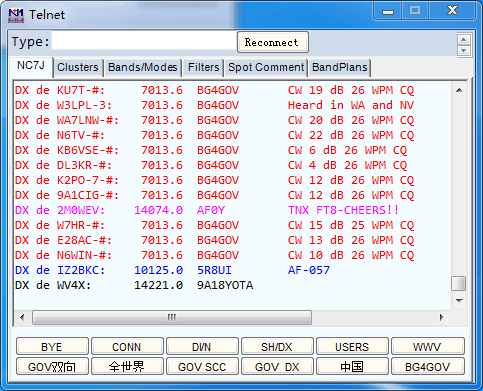Screen dimensions: 483x391
Task: Open the BandPlans tab
Action: click(x=340, y=67)
